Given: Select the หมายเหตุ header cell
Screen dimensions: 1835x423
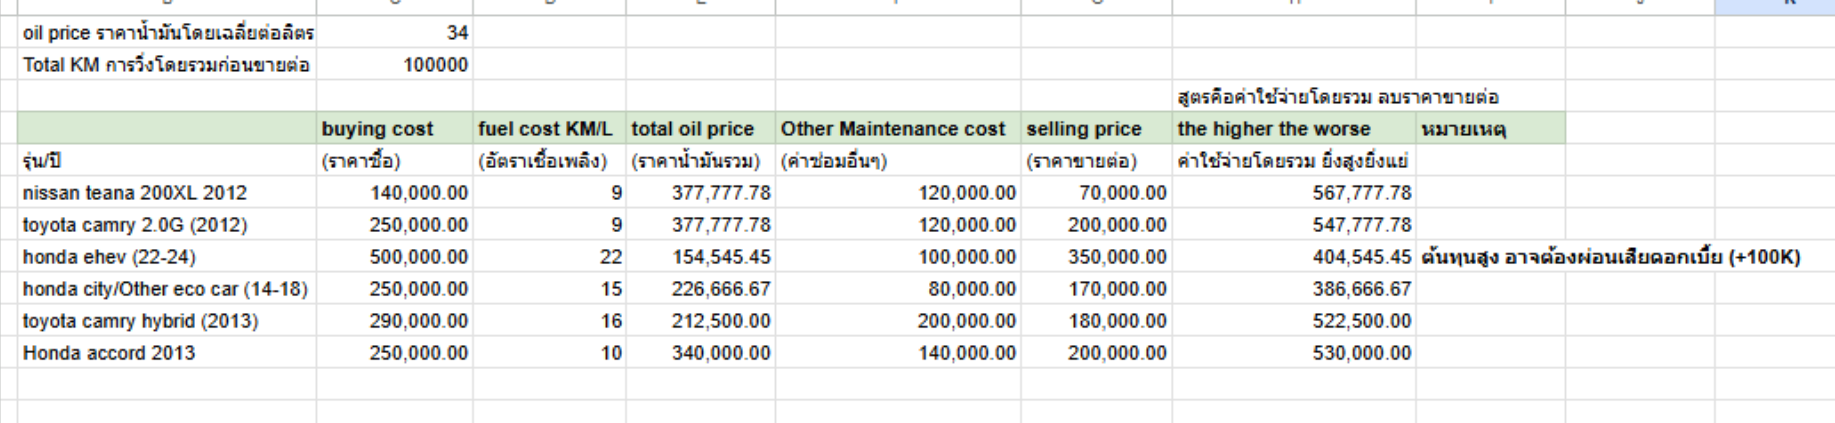Looking at the screenshot, I should [x=1491, y=129].
